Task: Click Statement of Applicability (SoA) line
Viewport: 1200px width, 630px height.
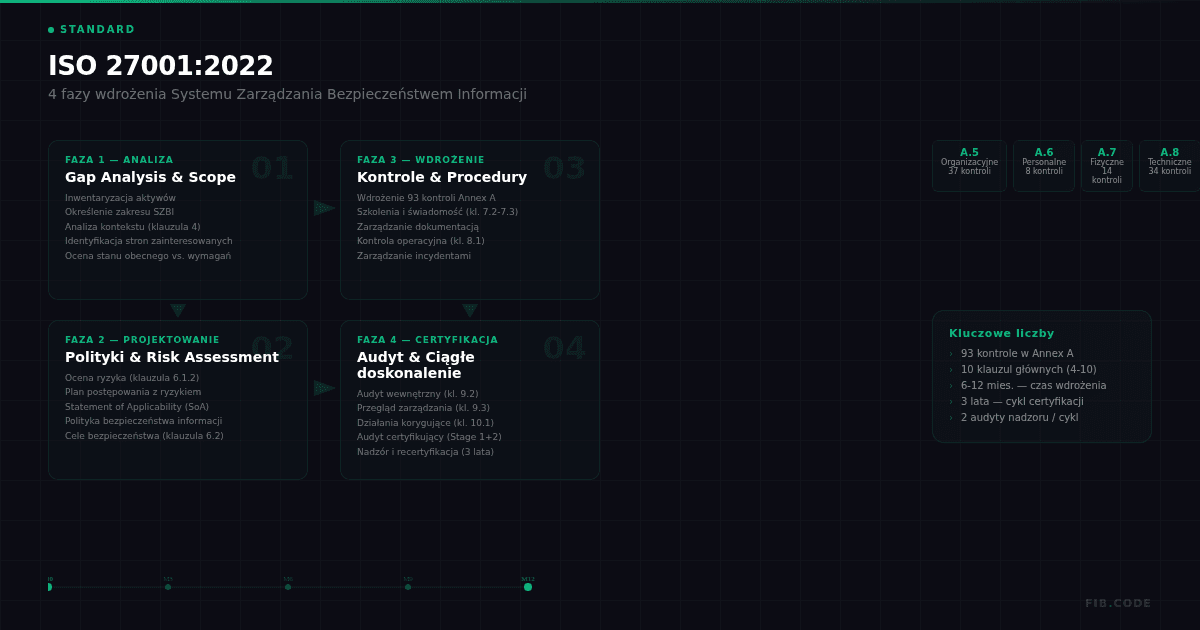Action: point(137,407)
